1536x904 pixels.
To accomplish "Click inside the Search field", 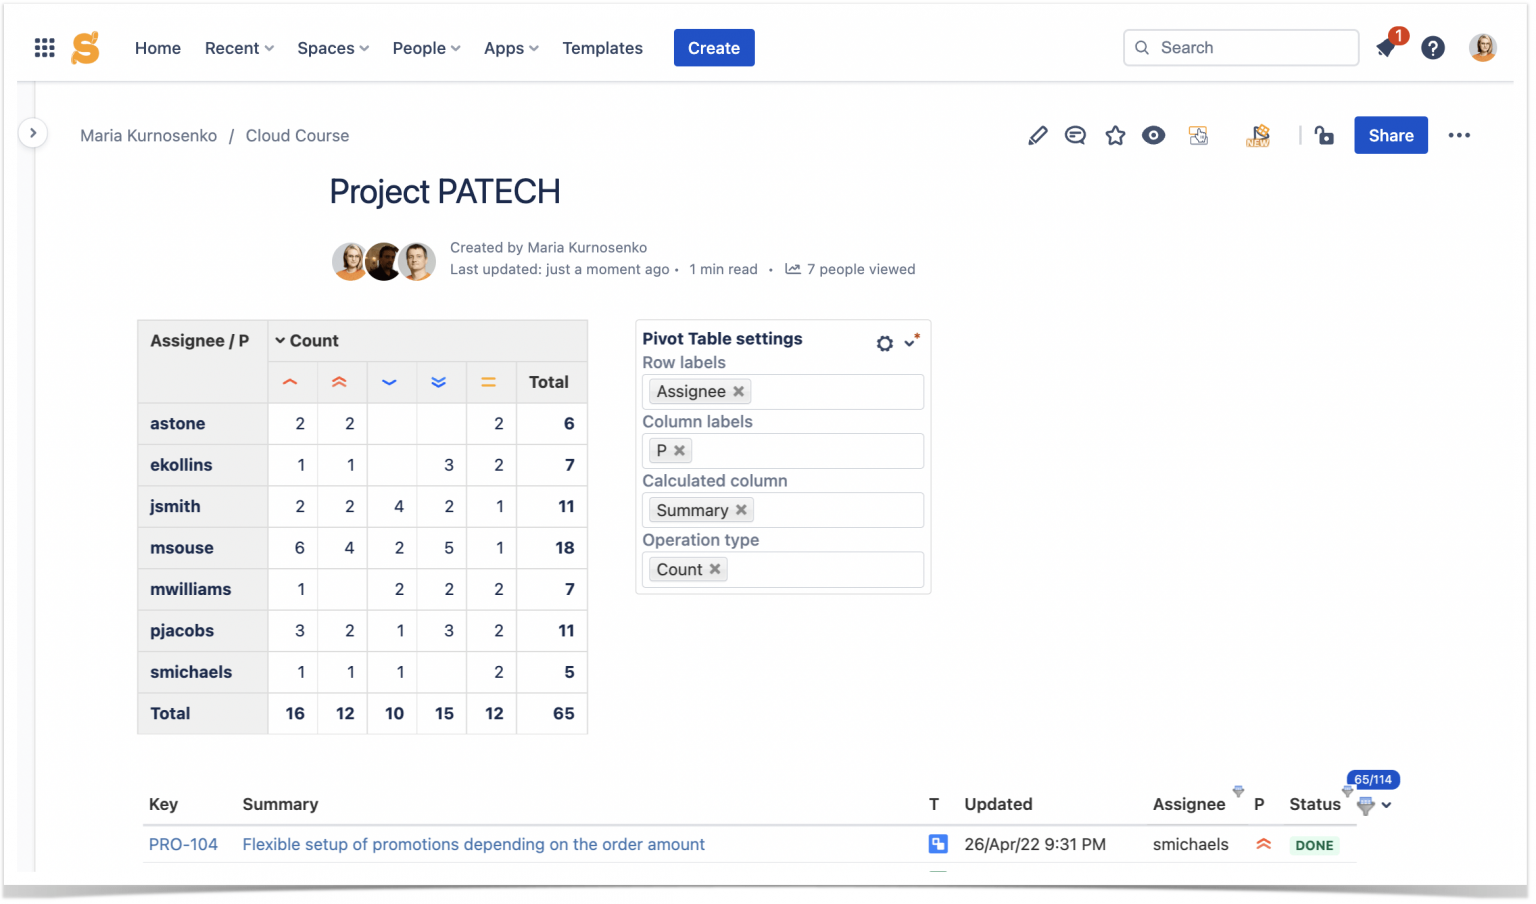I will (x=1240, y=47).
